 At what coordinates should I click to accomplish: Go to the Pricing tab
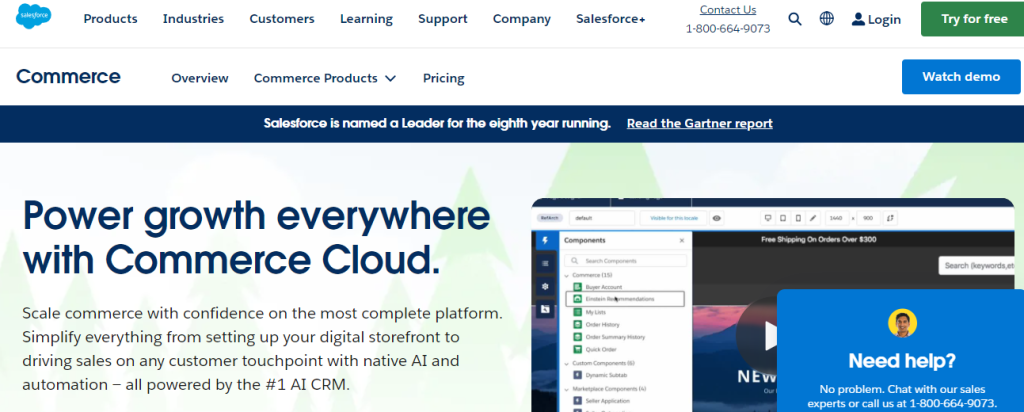443,78
